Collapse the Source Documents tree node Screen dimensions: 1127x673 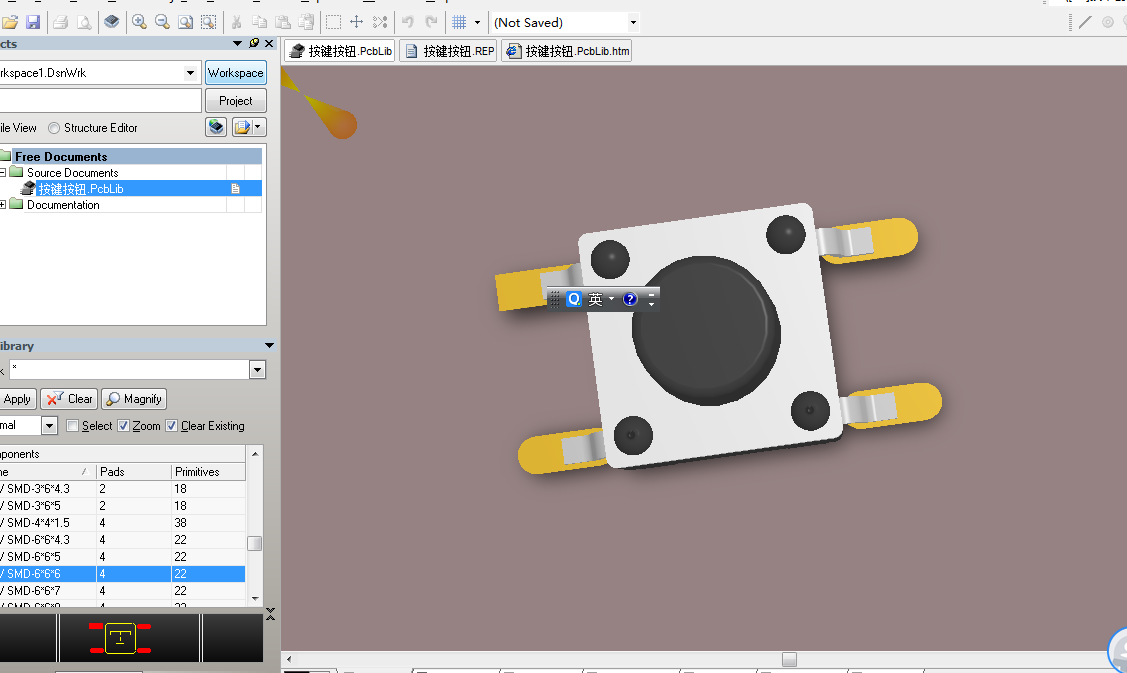[3, 173]
